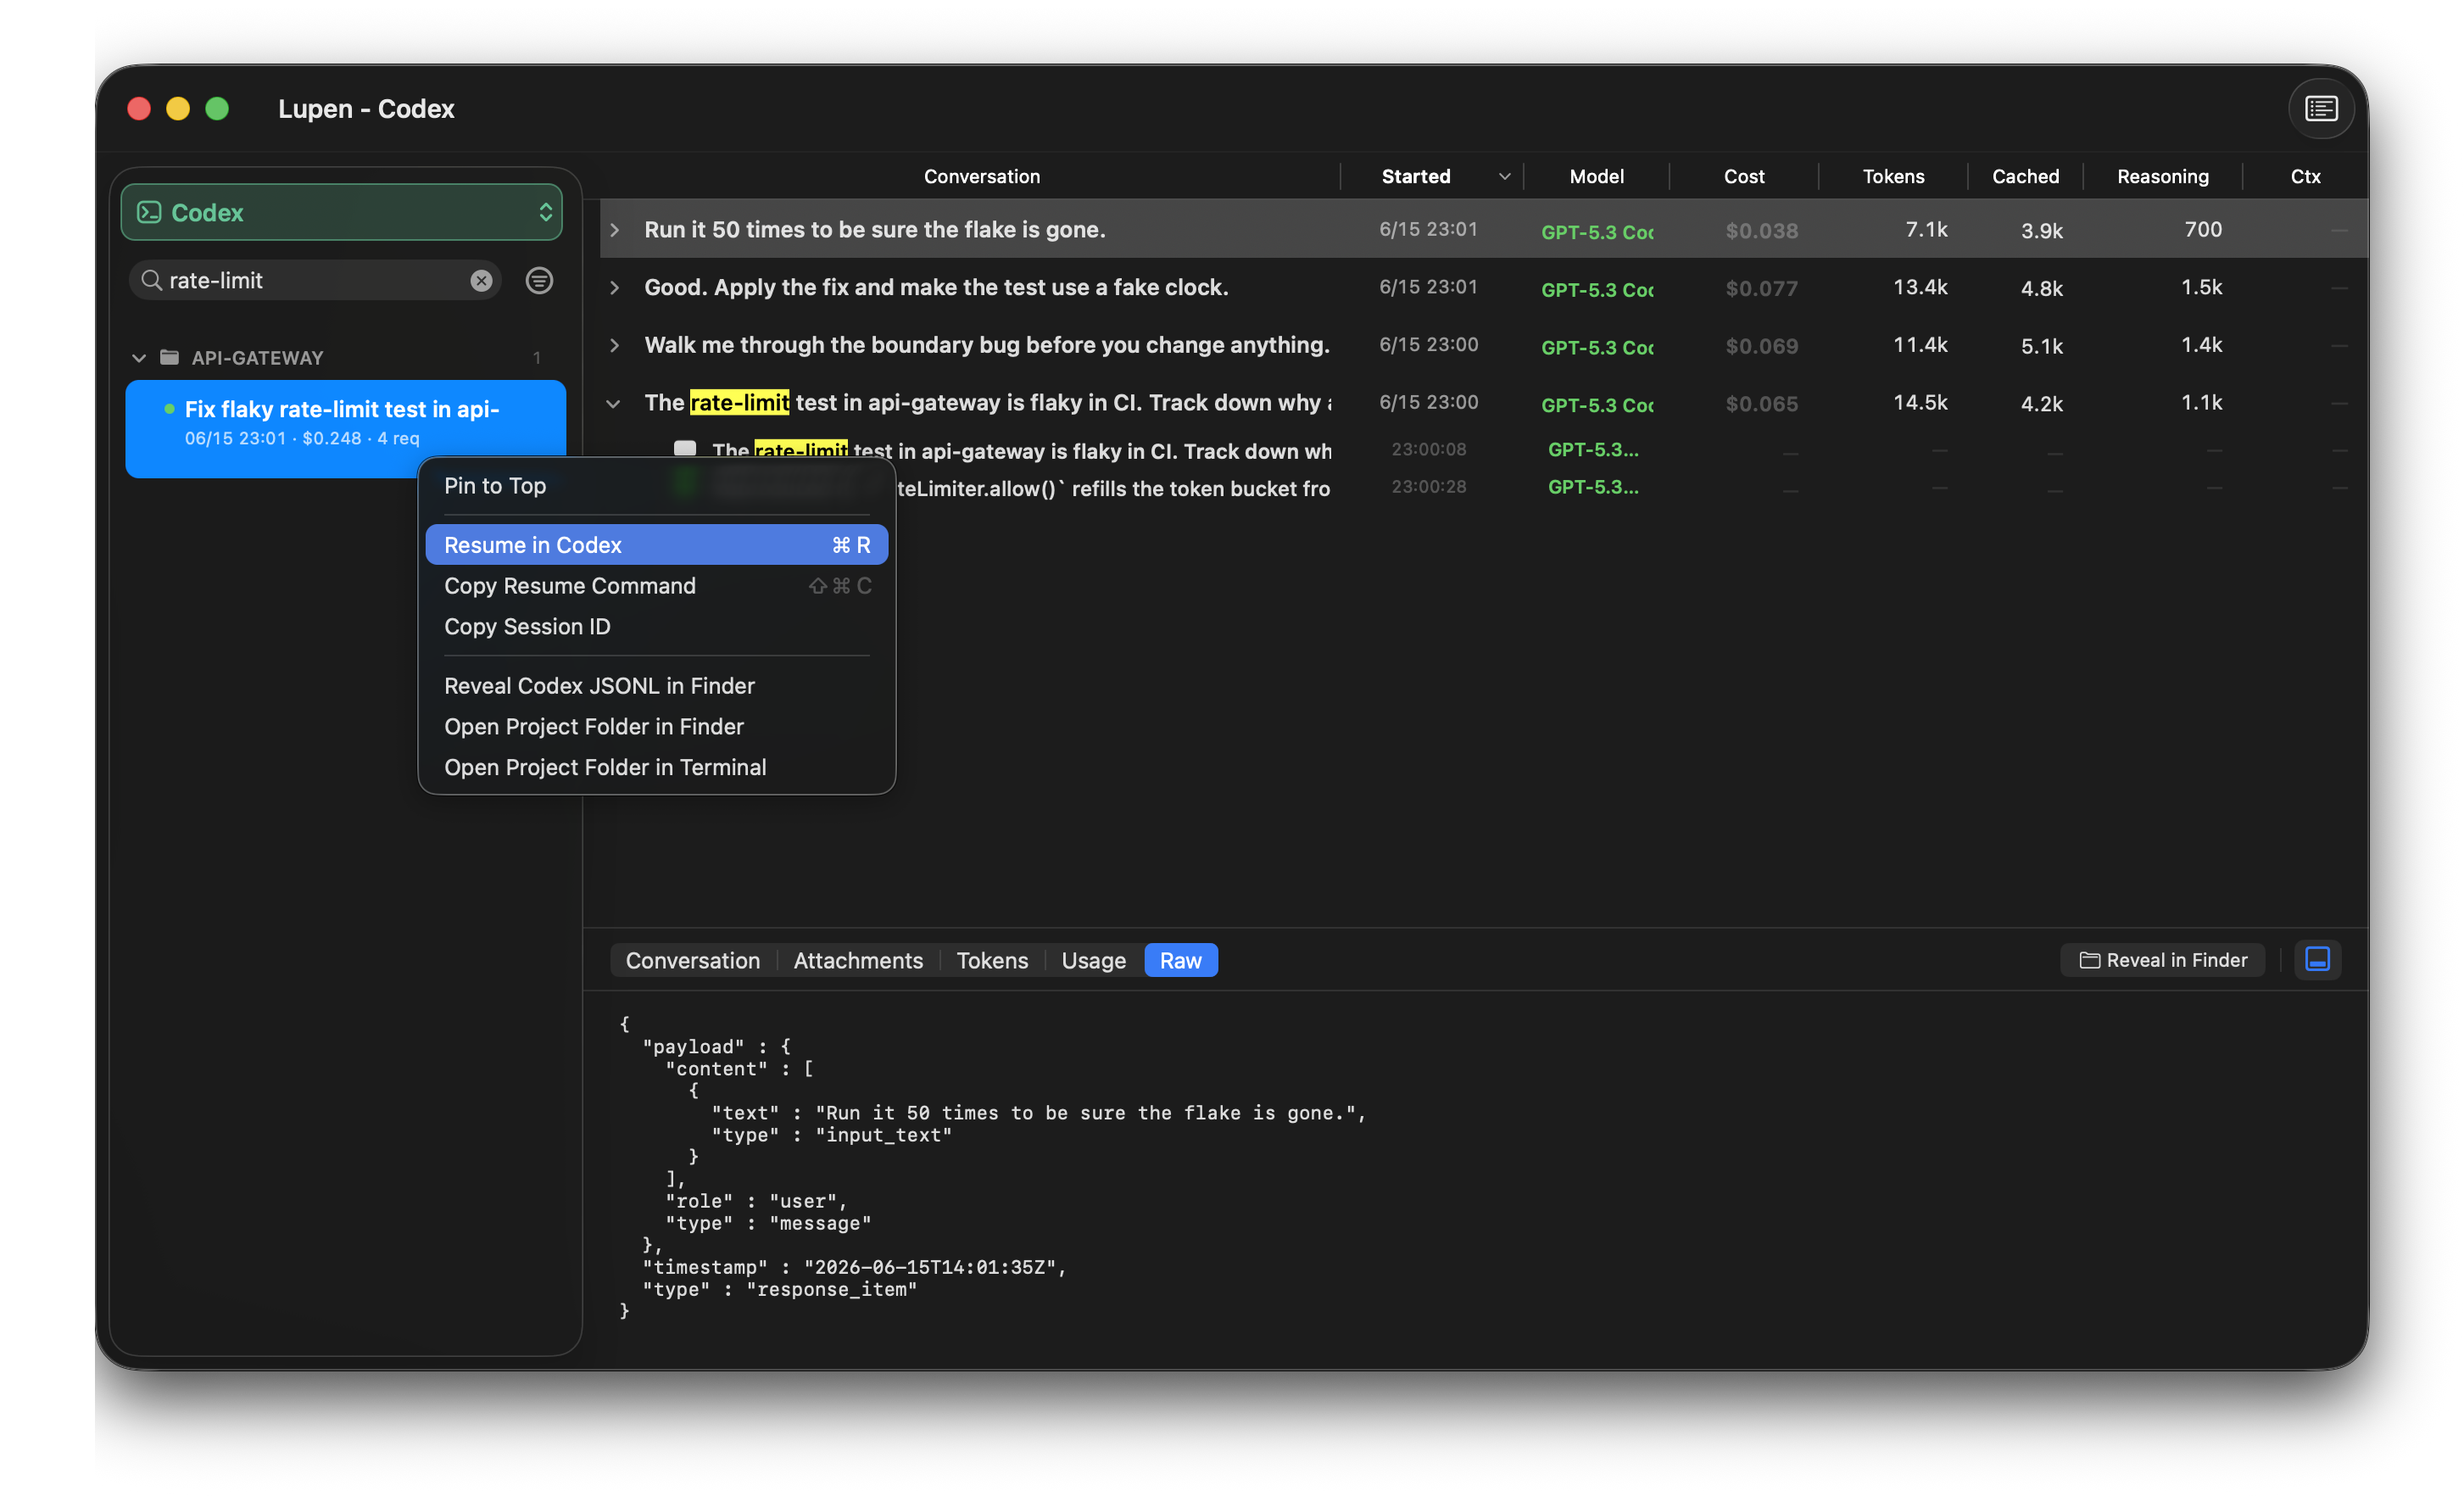Select the 'teLimiter.allow()' sub-row text
The image size is (2464, 1496).
tap(1113, 488)
